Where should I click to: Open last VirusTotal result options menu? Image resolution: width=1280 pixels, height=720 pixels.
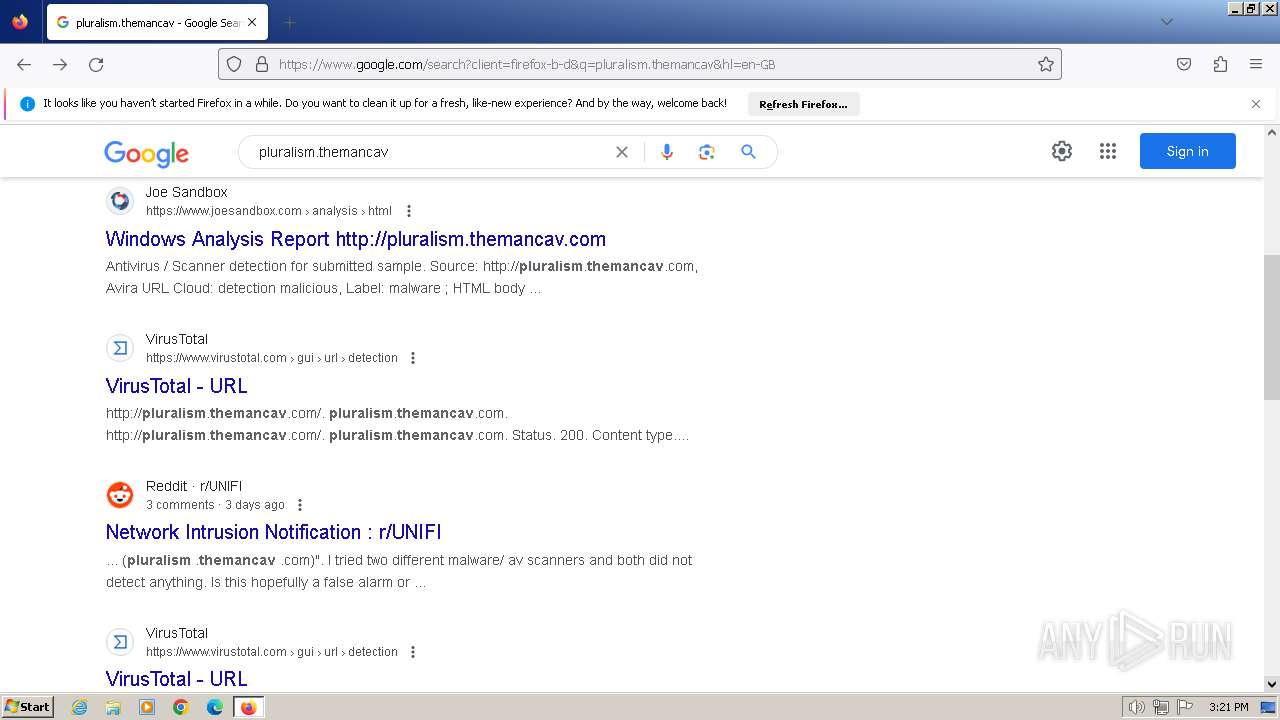tap(413, 652)
